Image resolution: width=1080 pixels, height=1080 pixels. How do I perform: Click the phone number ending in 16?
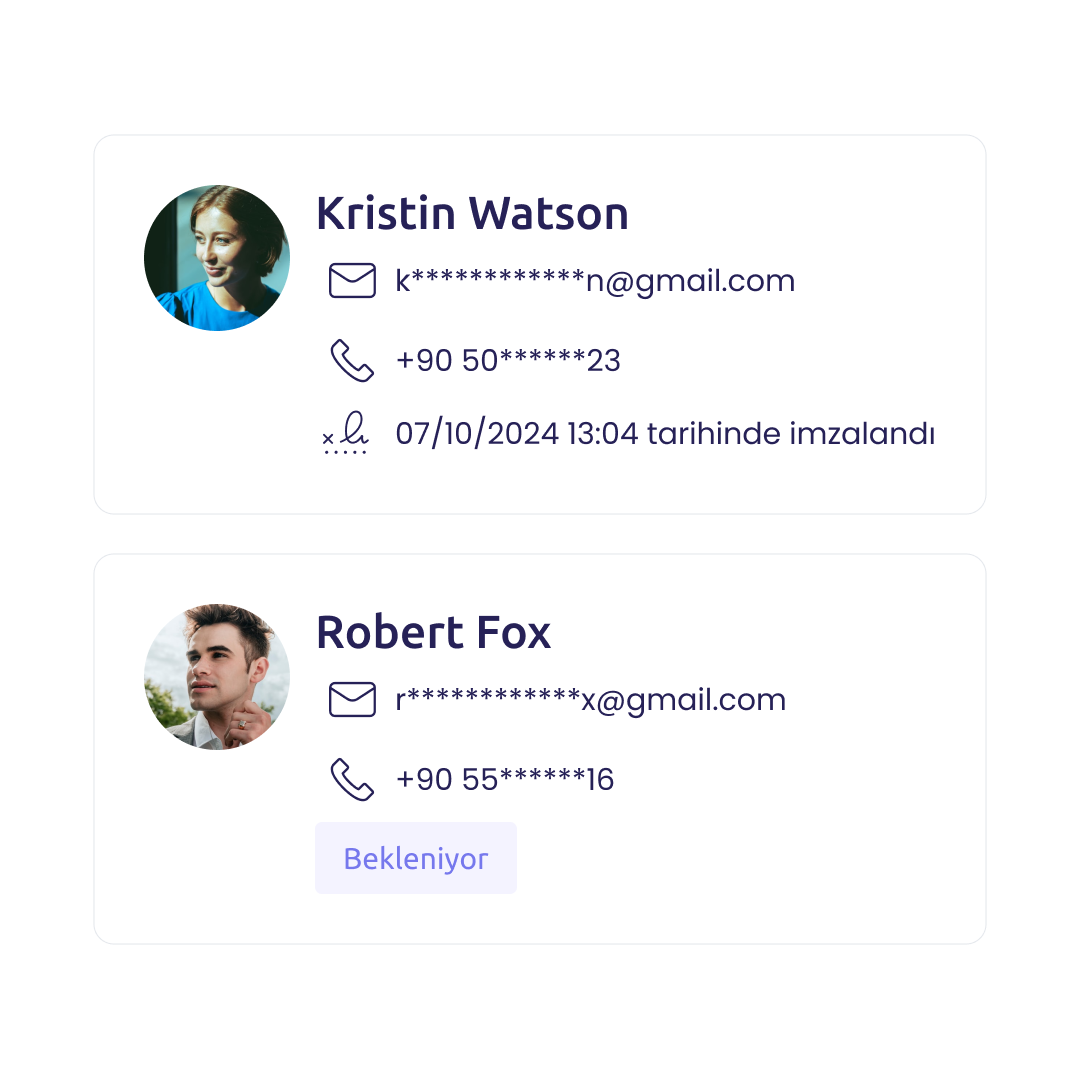[x=505, y=779]
